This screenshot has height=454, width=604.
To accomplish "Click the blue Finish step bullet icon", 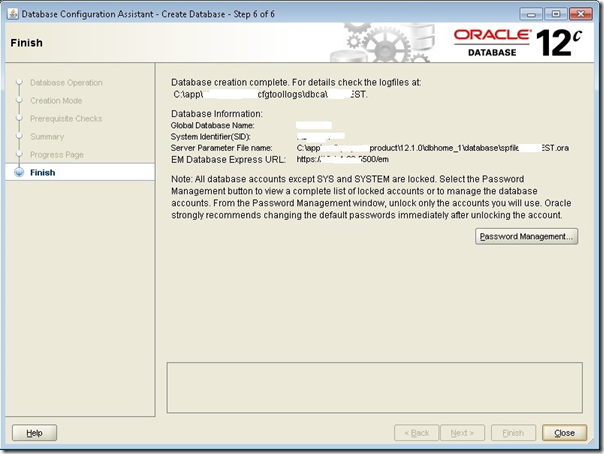I will coord(19,173).
